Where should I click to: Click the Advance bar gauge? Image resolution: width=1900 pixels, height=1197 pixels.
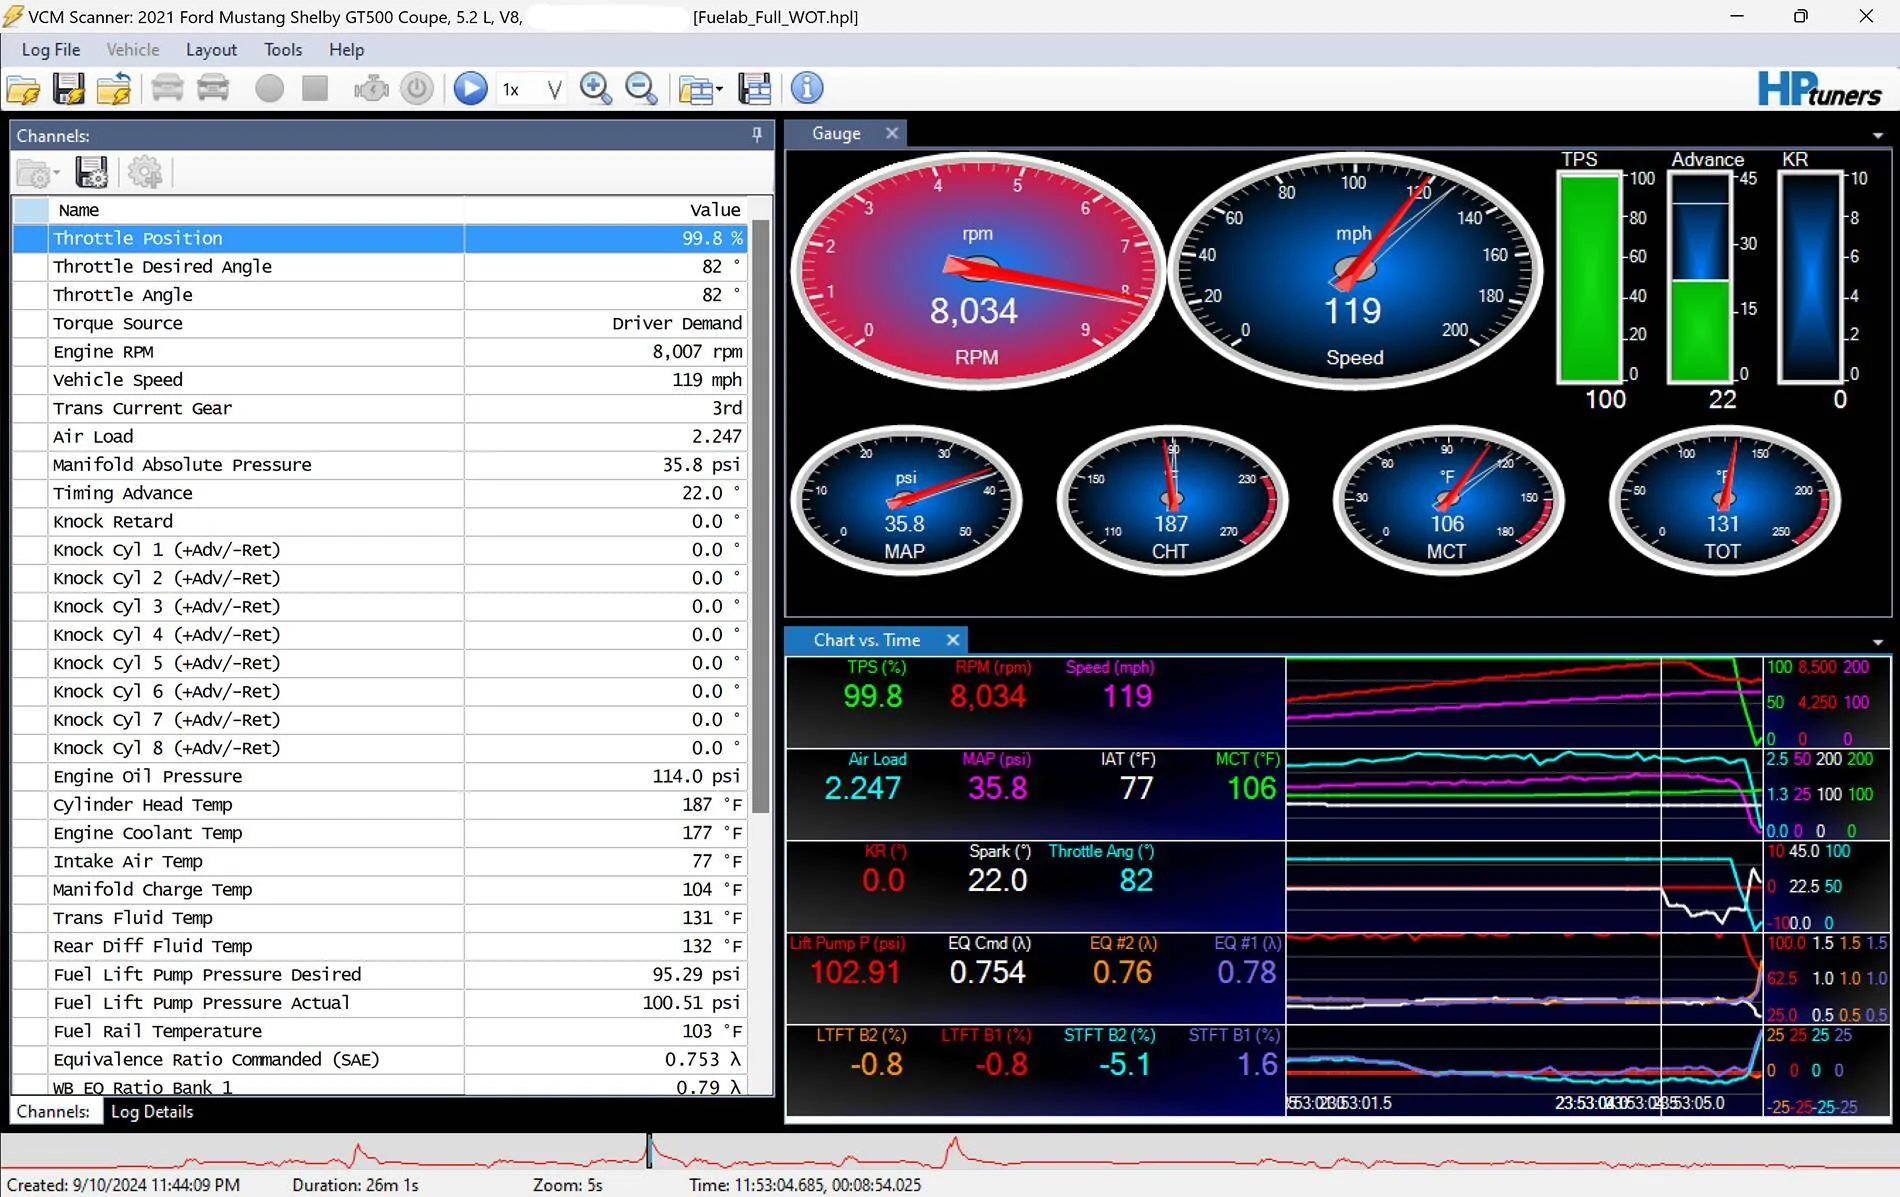pyautogui.click(x=1700, y=277)
